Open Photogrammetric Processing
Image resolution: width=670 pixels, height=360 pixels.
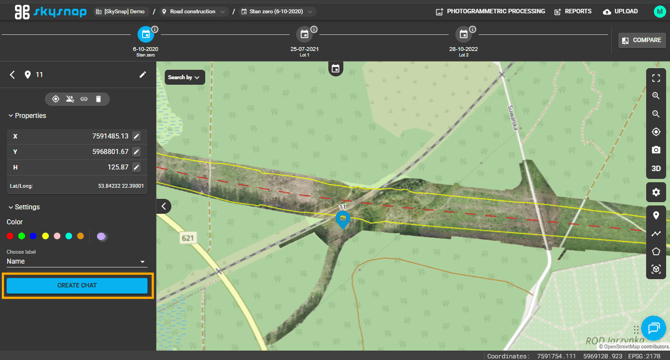(x=490, y=12)
